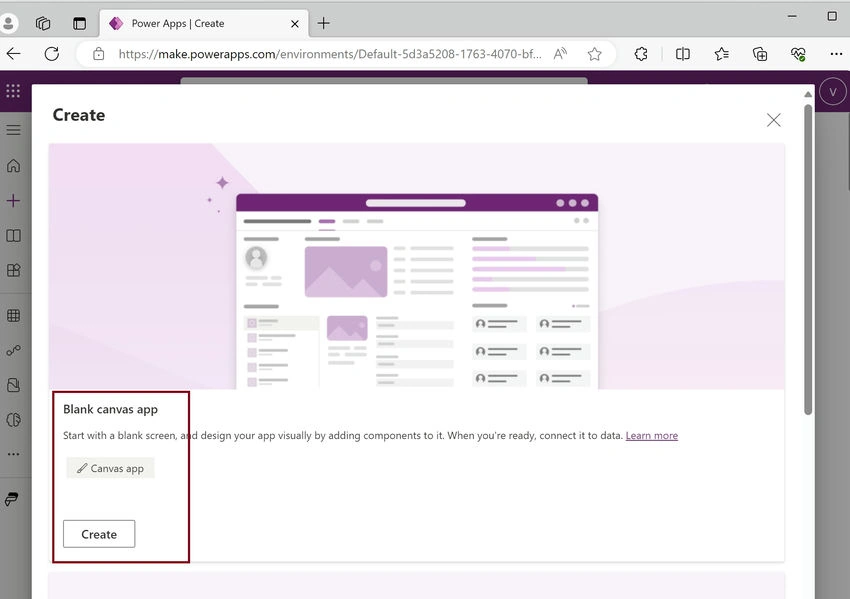850x599 pixels.
Task: Open the Tables grid icon in sidebar
Action: point(14,315)
